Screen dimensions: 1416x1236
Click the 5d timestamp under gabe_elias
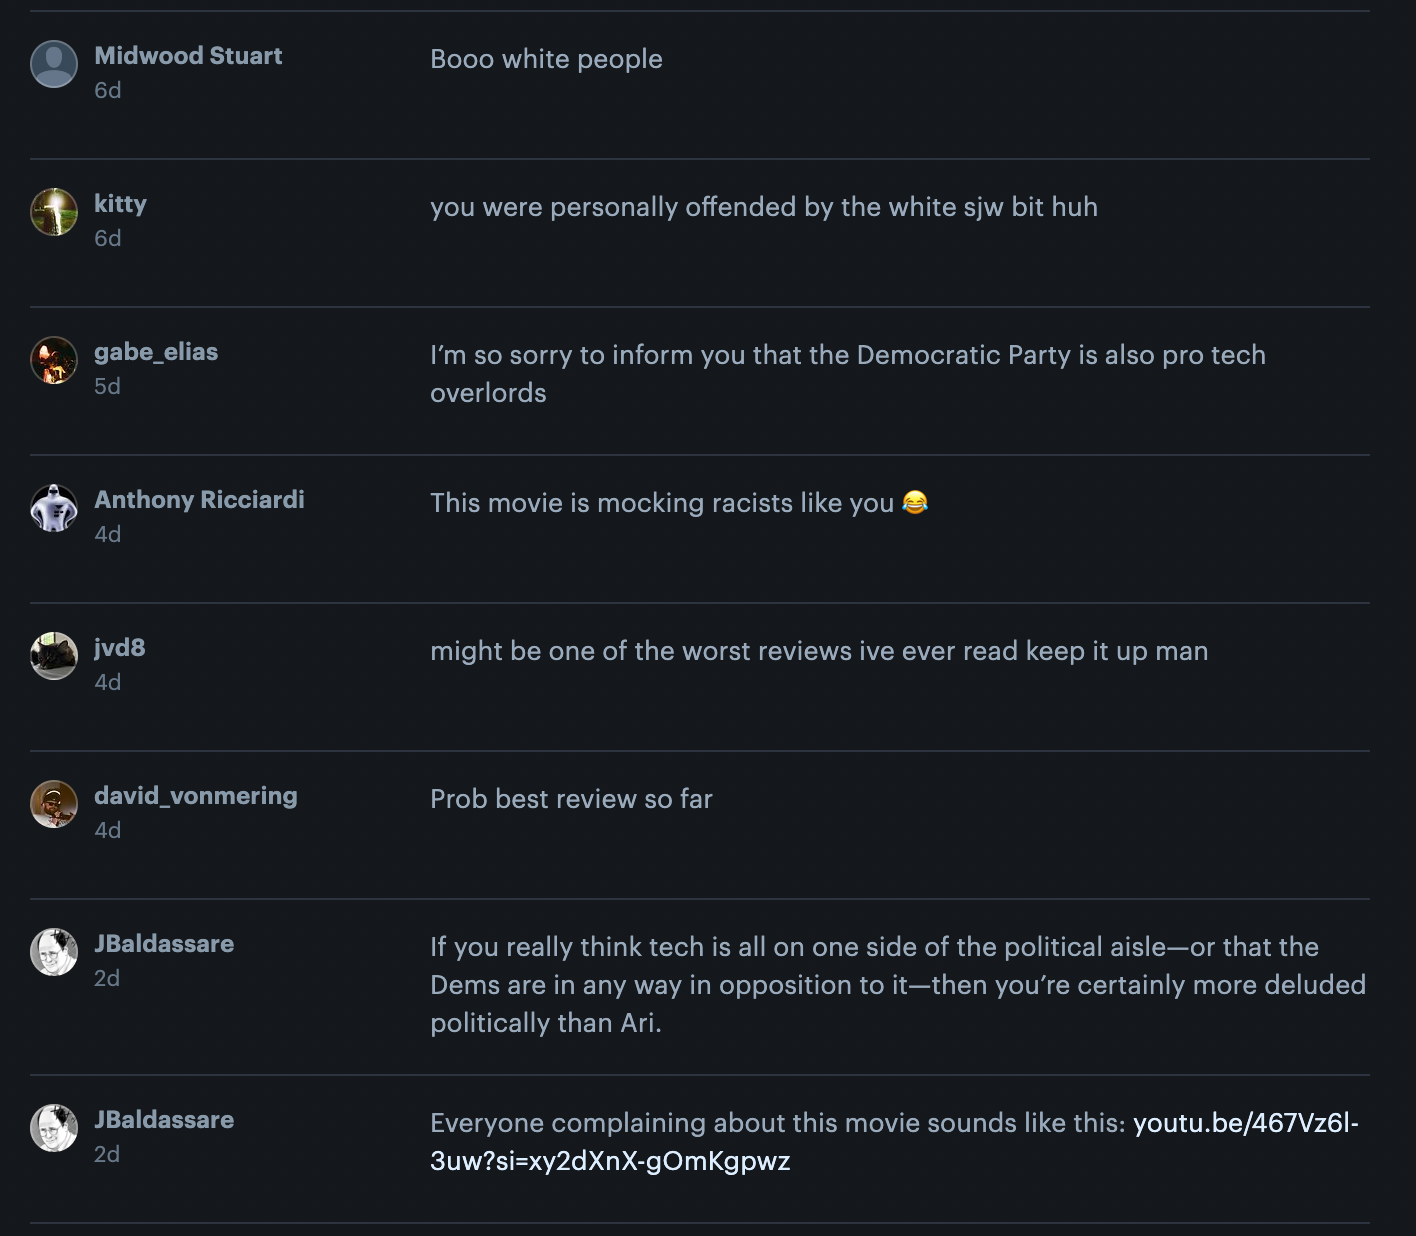coord(107,386)
